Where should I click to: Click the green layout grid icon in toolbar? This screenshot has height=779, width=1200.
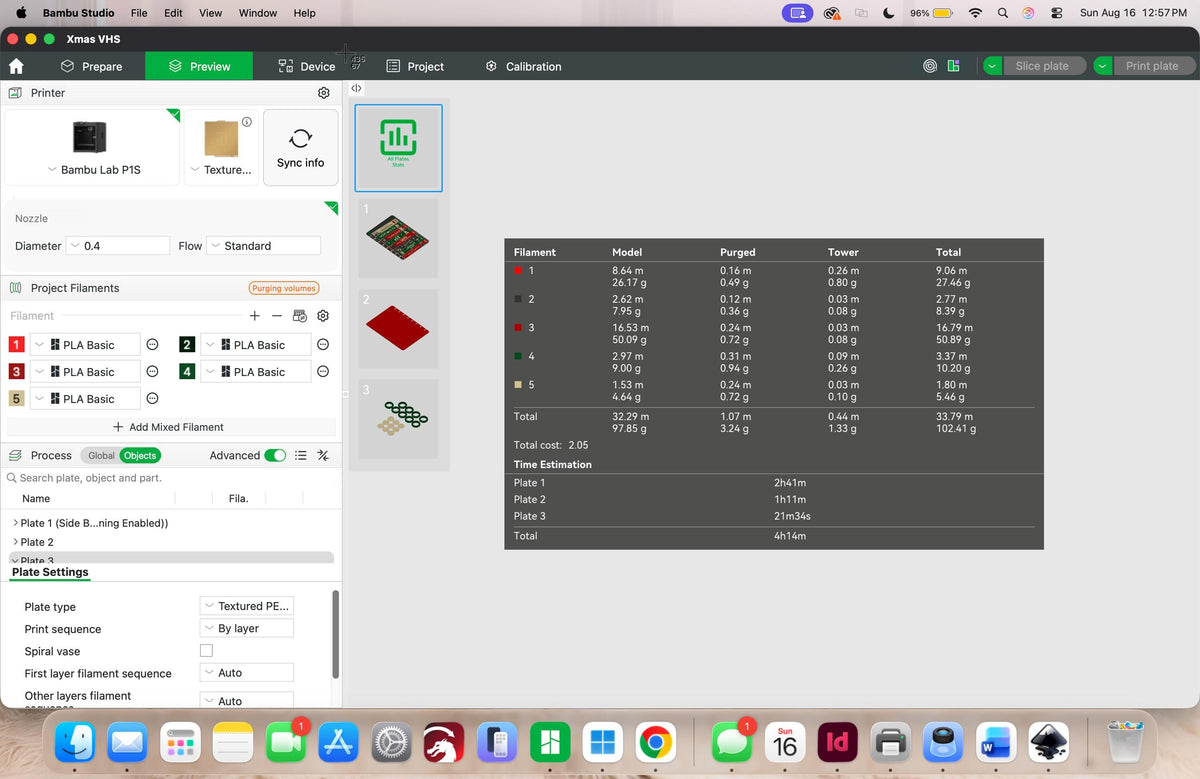tap(954, 66)
